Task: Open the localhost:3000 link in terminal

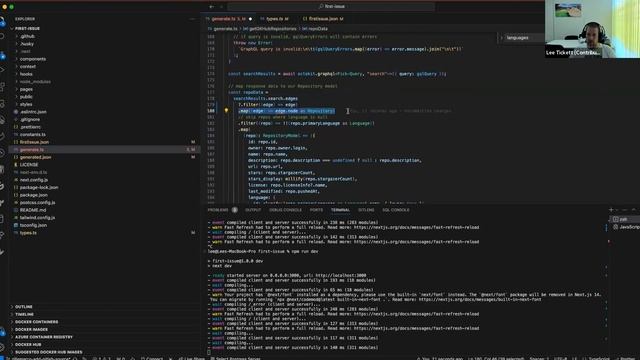Action: point(341,276)
